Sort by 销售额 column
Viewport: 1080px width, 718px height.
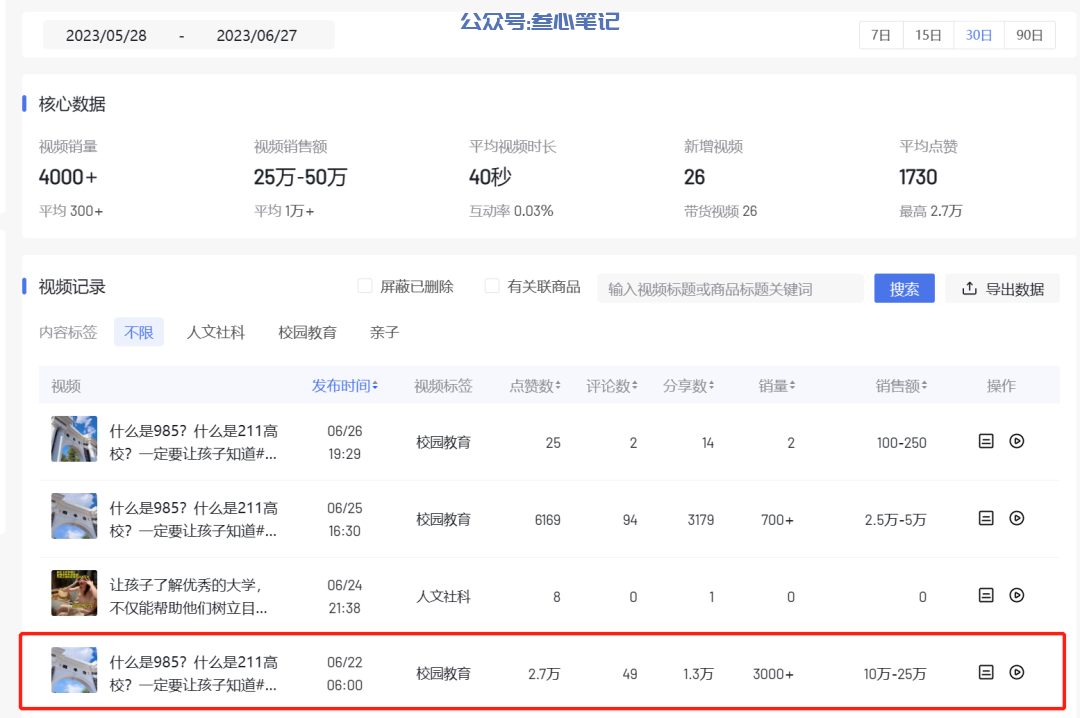pyautogui.click(x=901, y=386)
